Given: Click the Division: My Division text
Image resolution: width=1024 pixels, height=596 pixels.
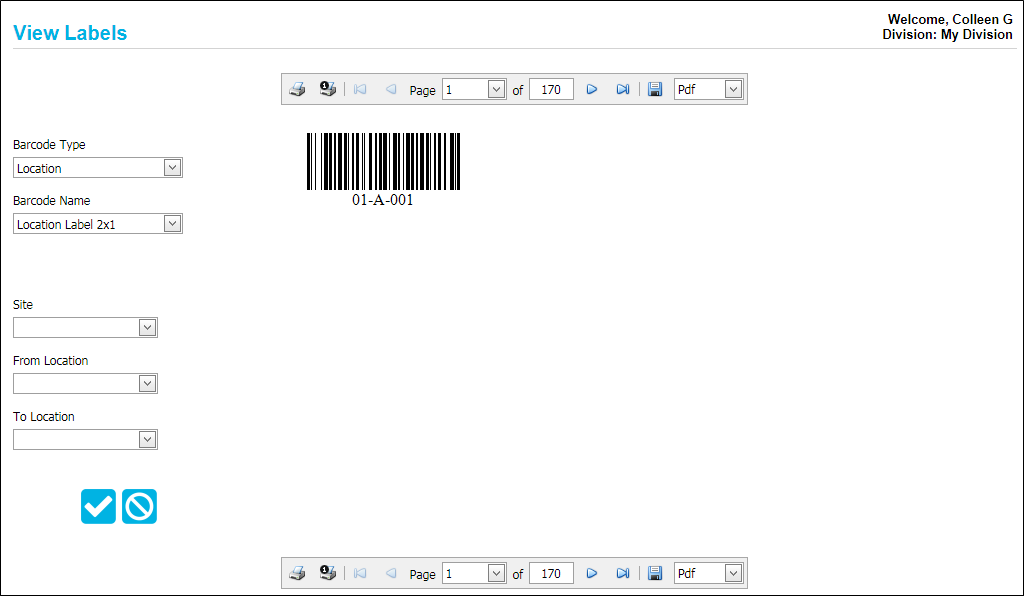Looking at the screenshot, I should (948, 35).
